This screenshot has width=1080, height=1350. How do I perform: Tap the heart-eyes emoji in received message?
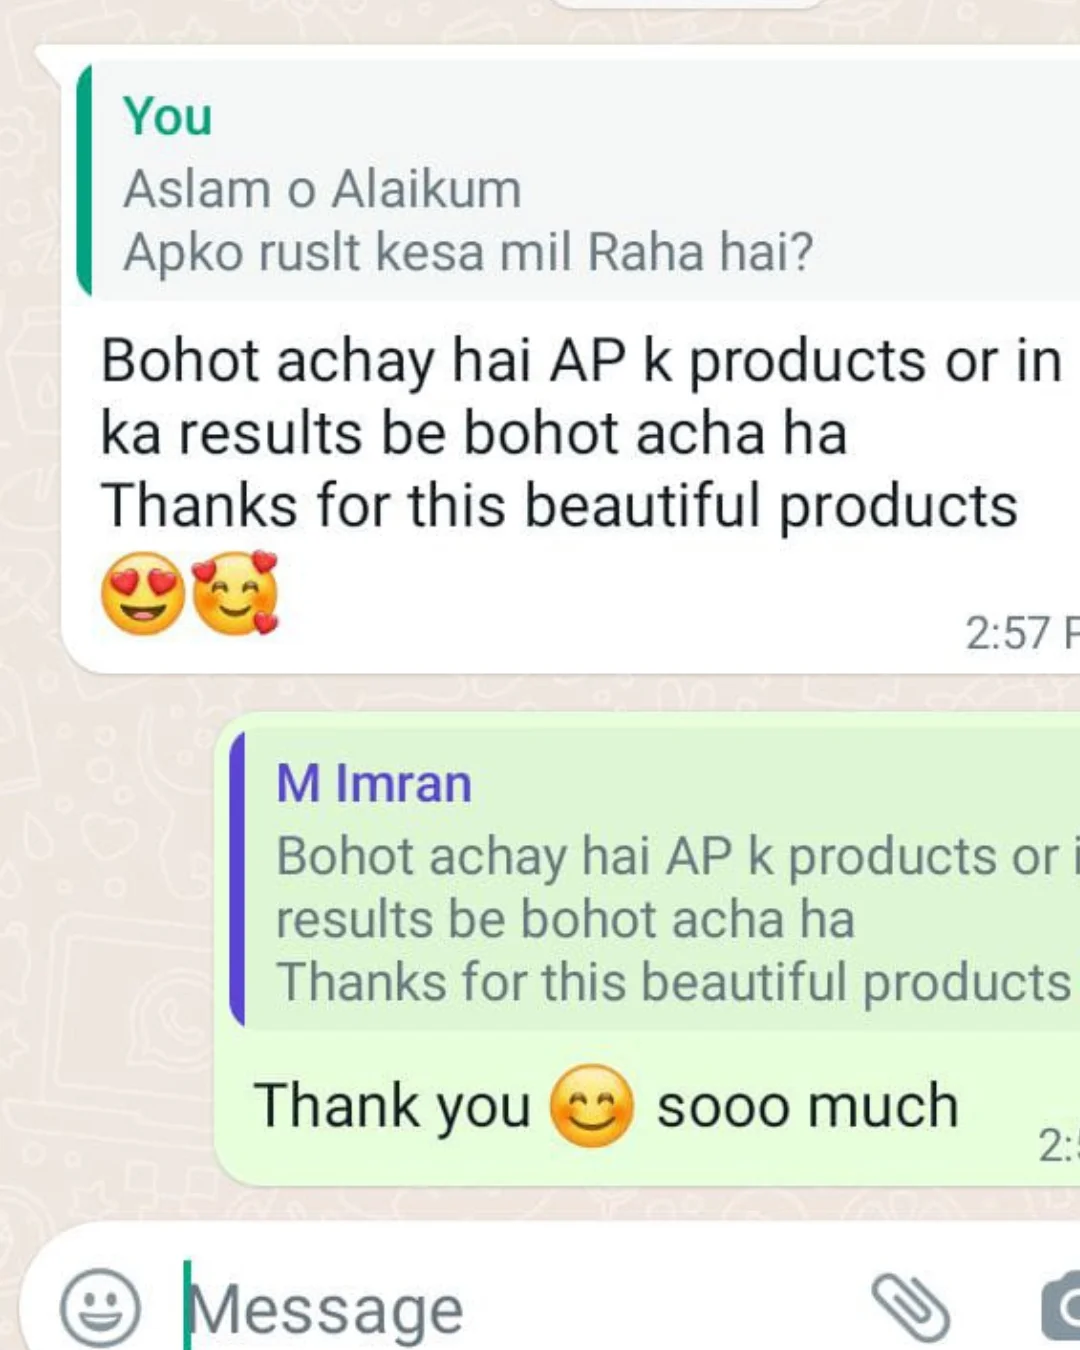(x=143, y=593)
